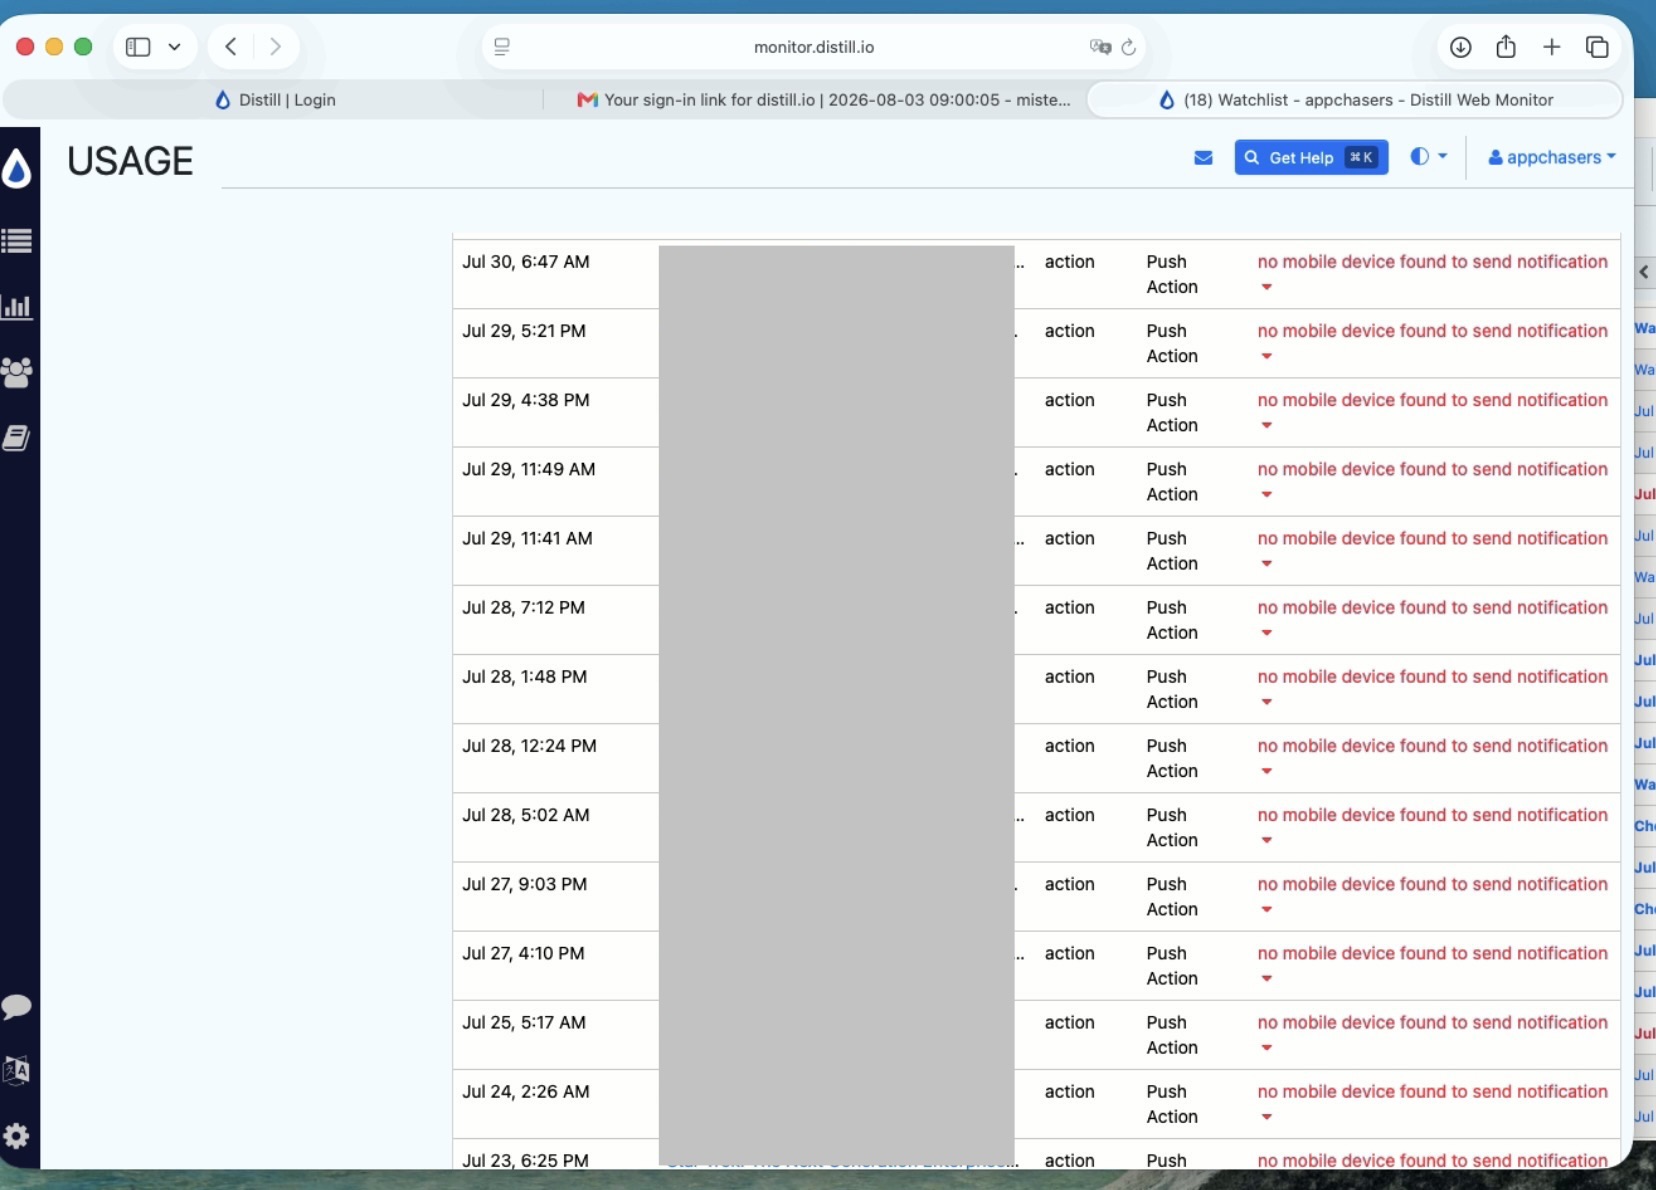This screenshot has height=1190, width=1656.
Task: Expand error details for Jul 25, 5:17 AM
Action: pyautogui.click(x=1267, y=1047)
